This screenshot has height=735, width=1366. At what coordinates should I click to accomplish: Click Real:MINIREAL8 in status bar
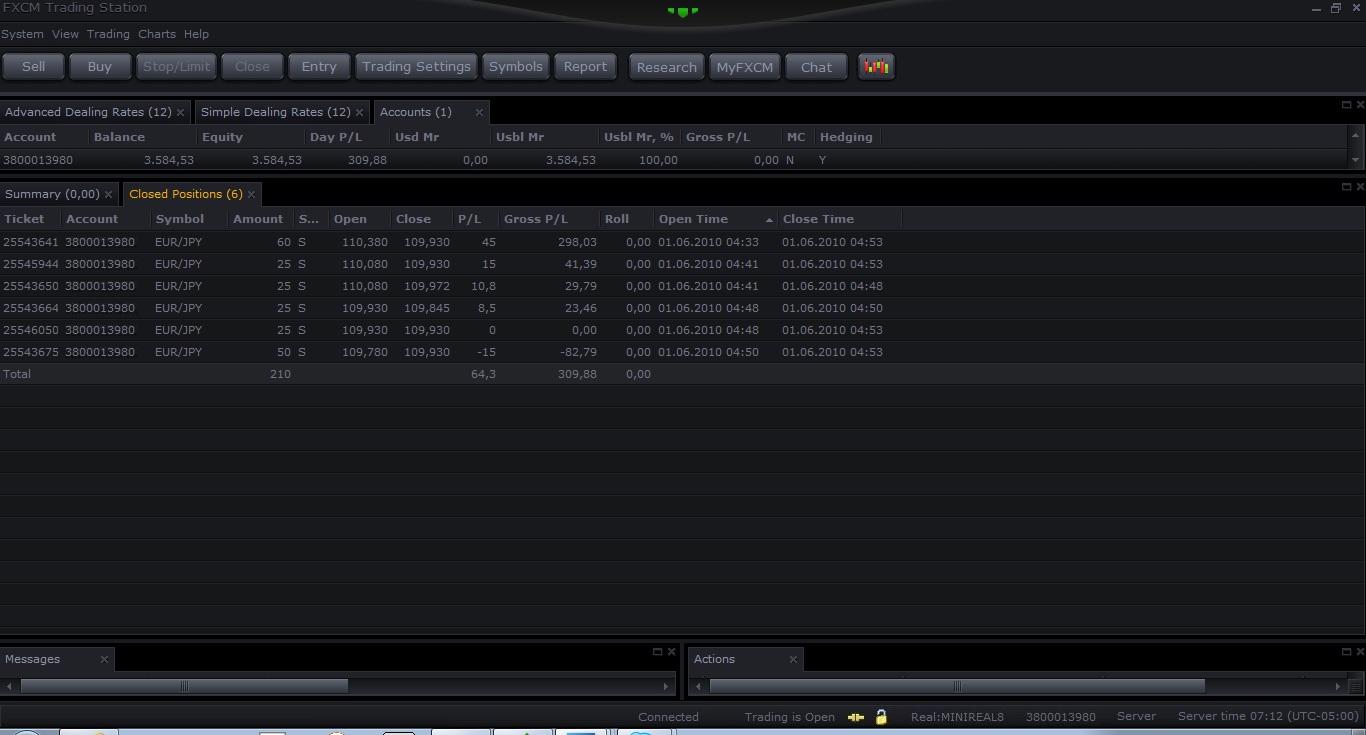click(957, 717)
